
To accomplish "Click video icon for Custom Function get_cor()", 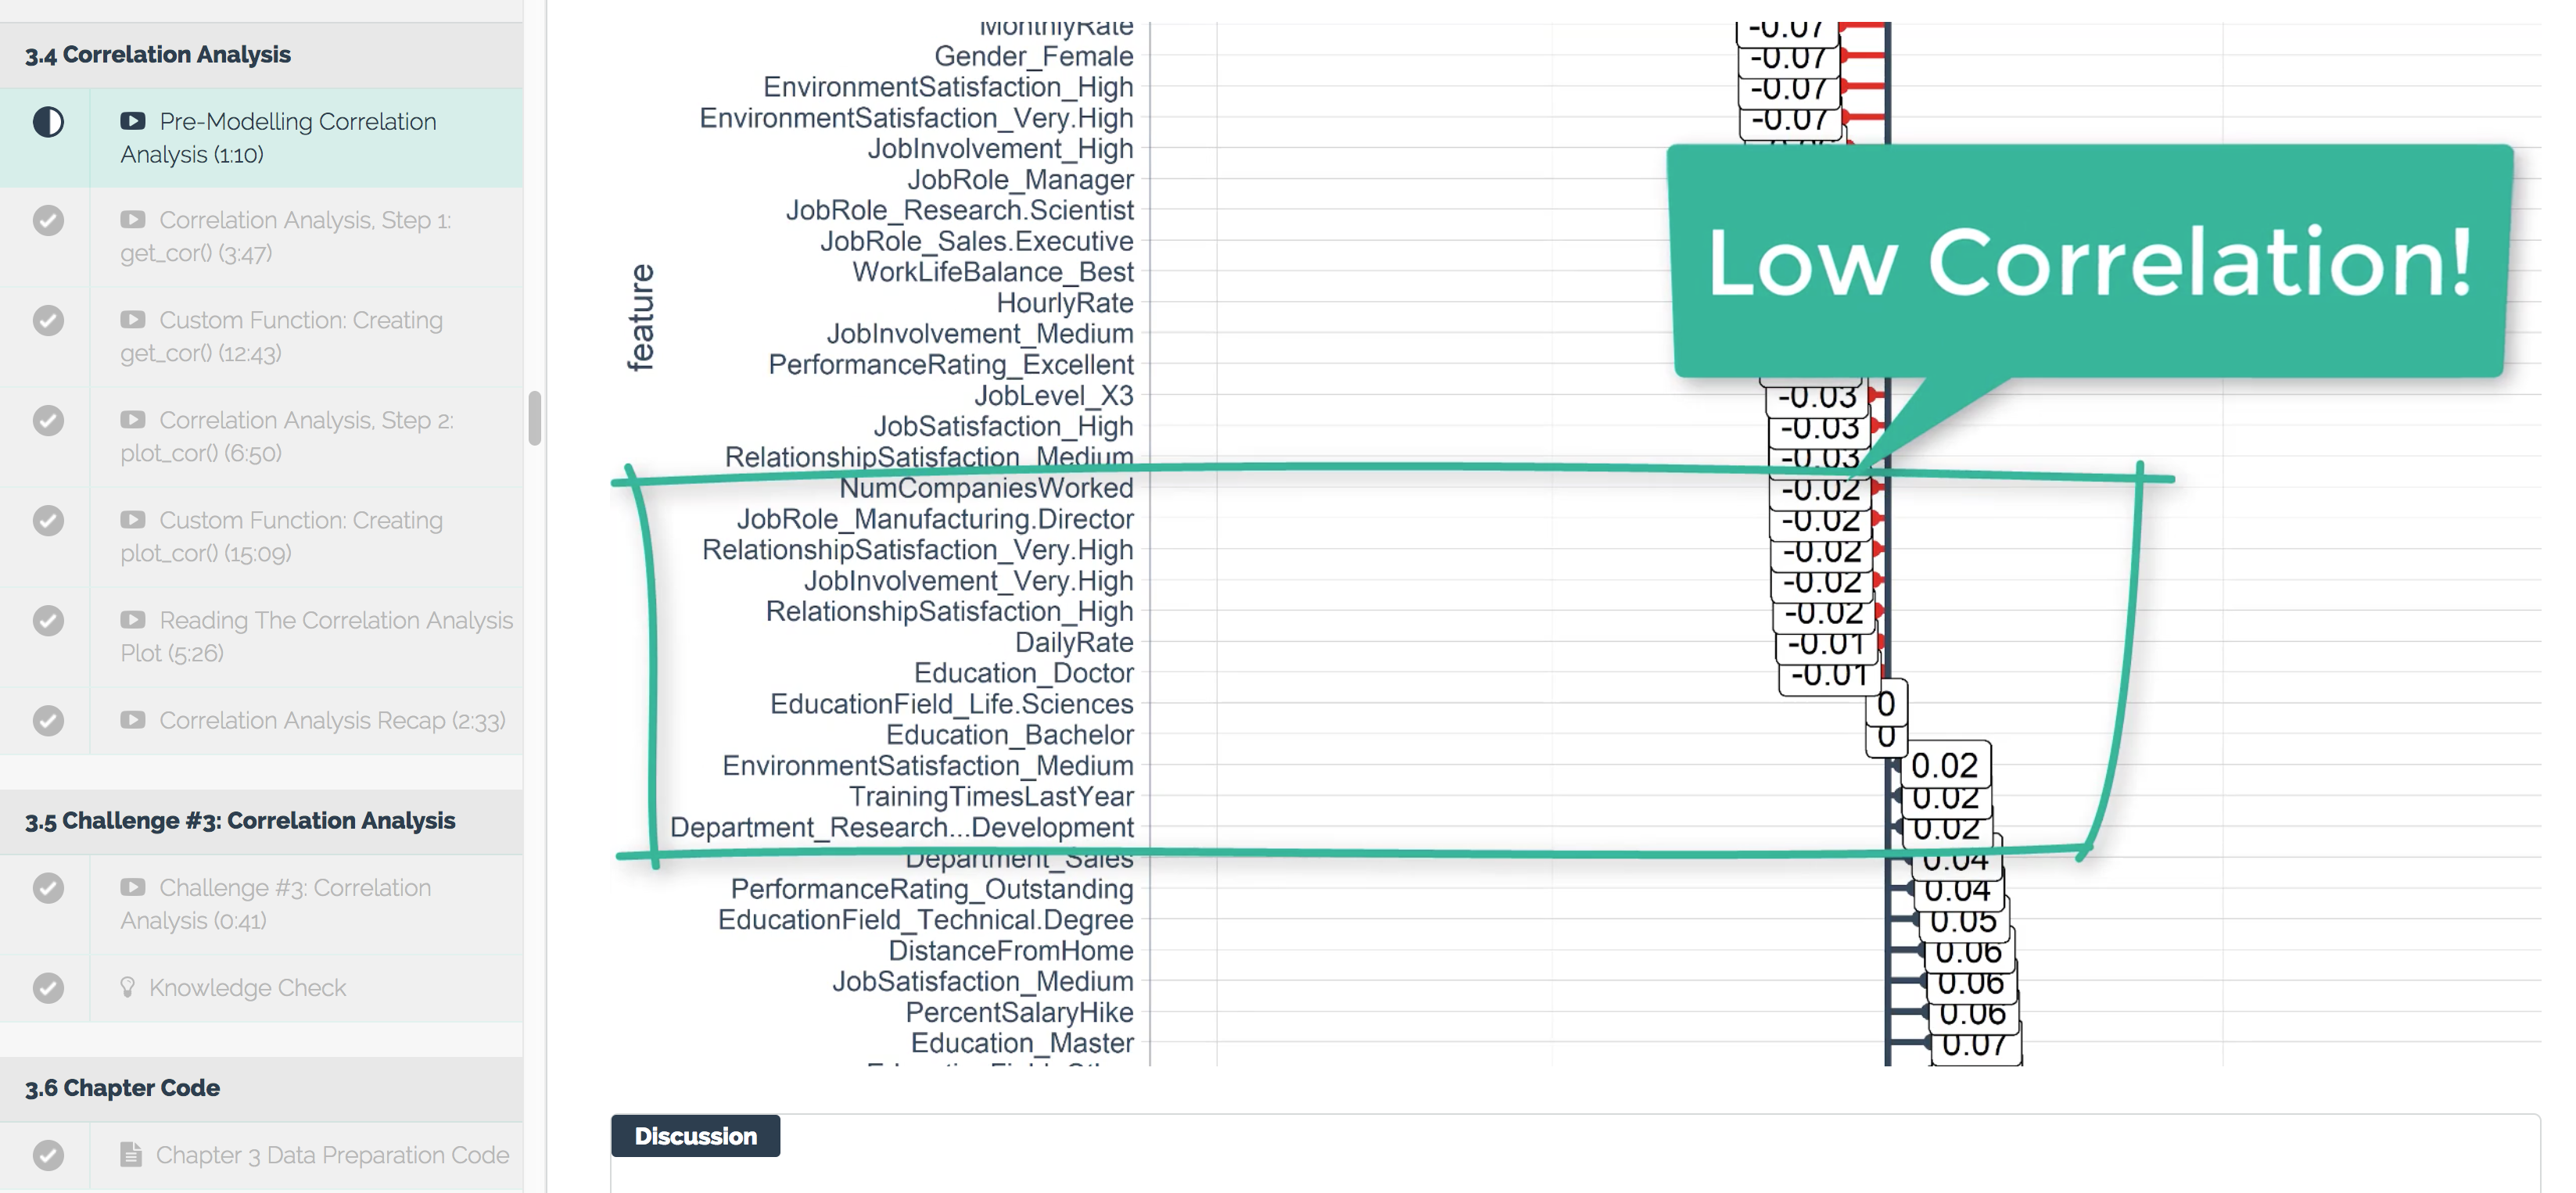I will click(x=133, y=319).
